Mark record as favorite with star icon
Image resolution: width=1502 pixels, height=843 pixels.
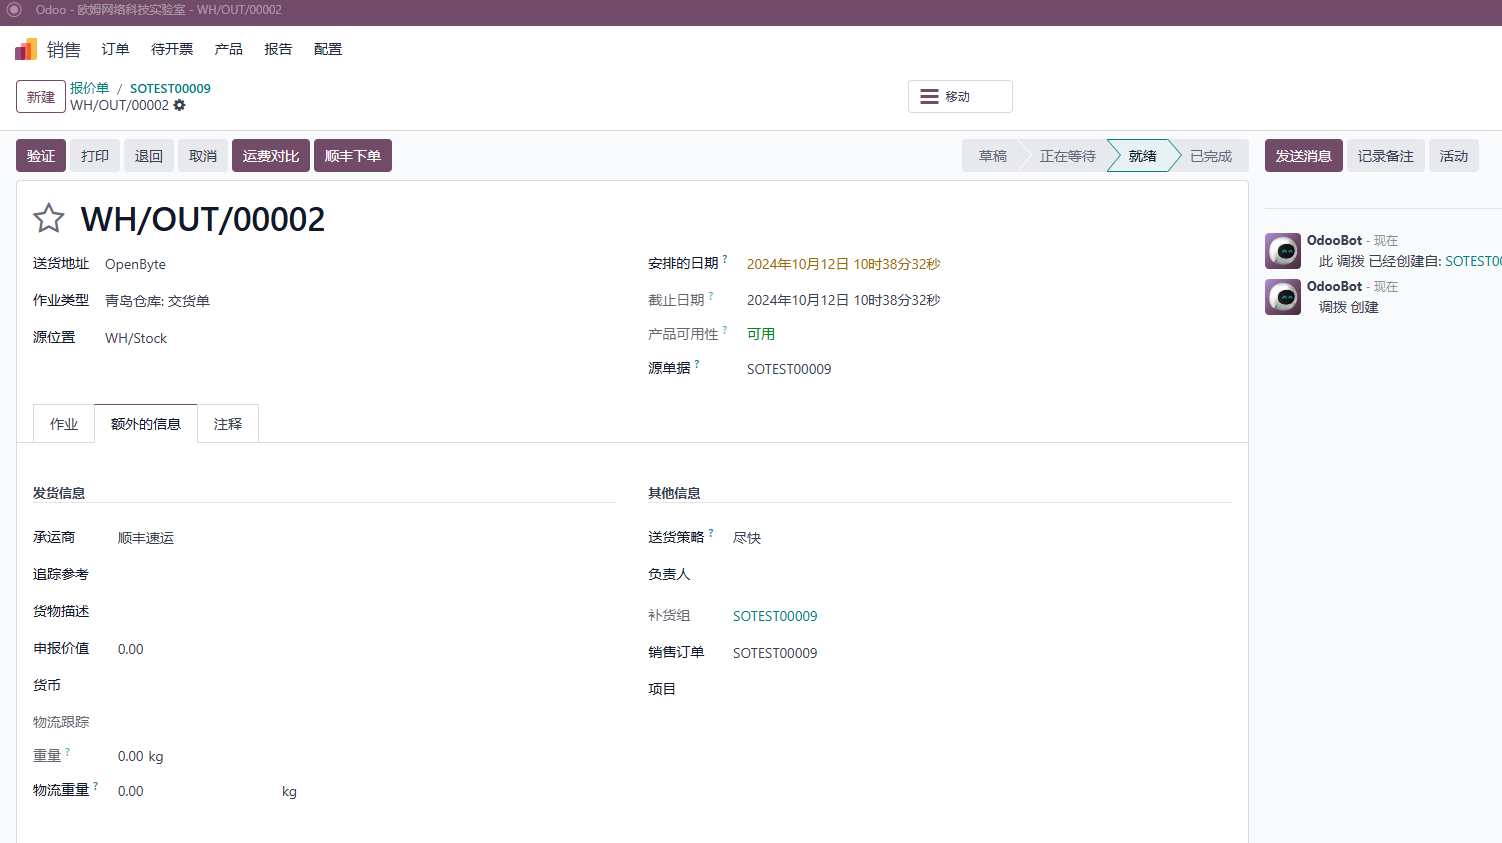tap(48, 218)
